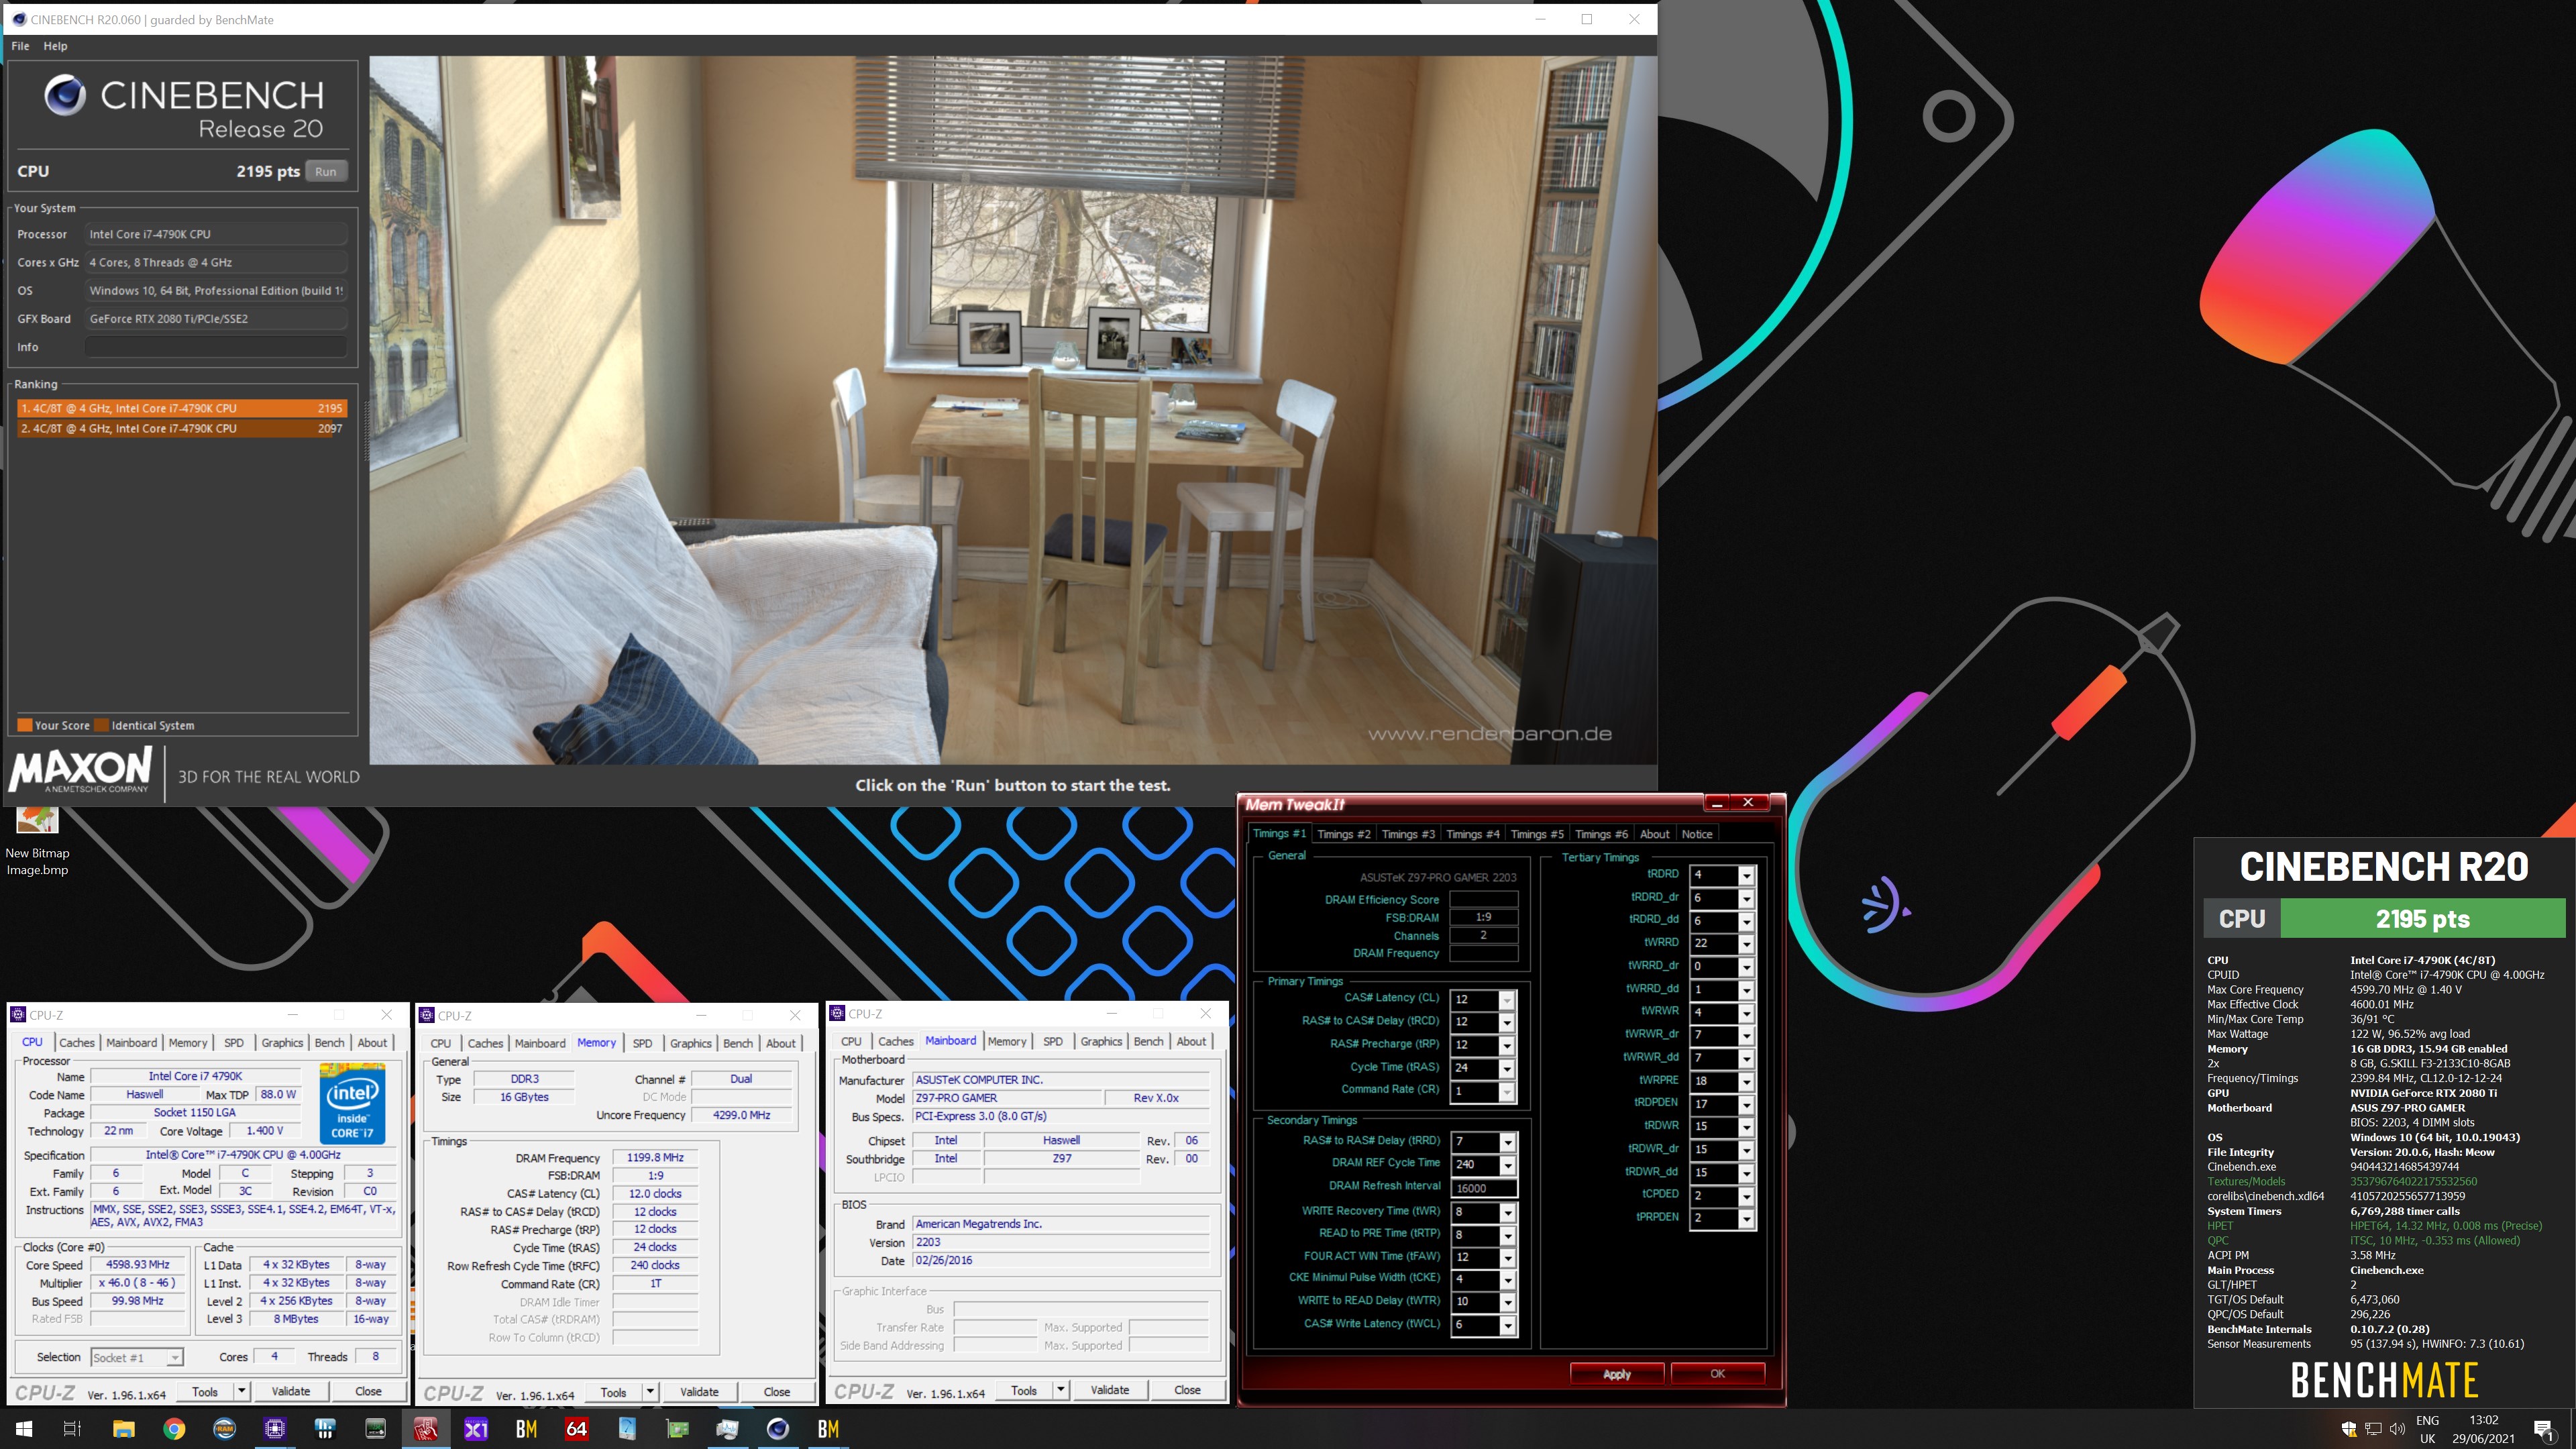This screenshot has height=1449, width=2576.
Task: Click Tools button in the CPU-Z Memory window
Action: click(613, 1392)
